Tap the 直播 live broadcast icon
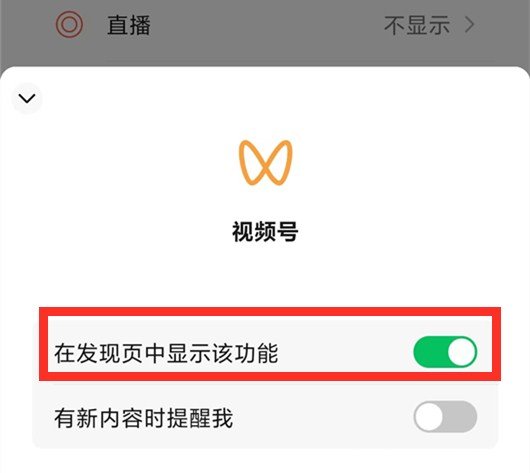Screen dimensions: 530x473 69,25
